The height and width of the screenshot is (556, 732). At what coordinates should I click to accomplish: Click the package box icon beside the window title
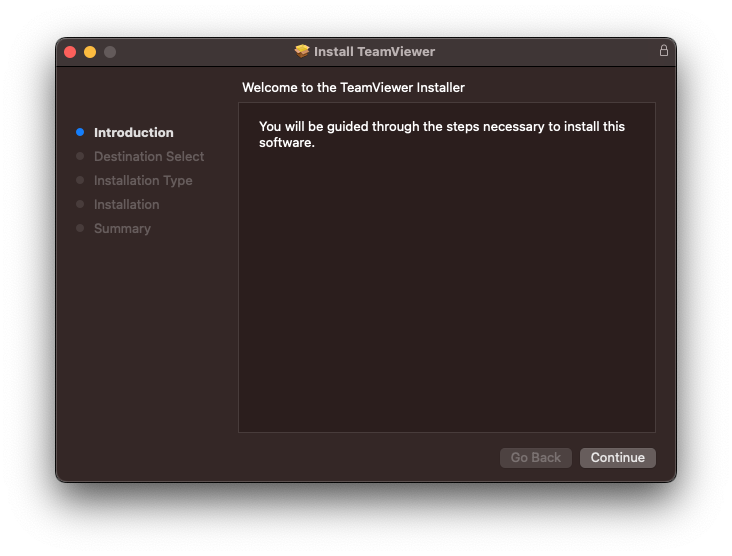pos(302,51)
